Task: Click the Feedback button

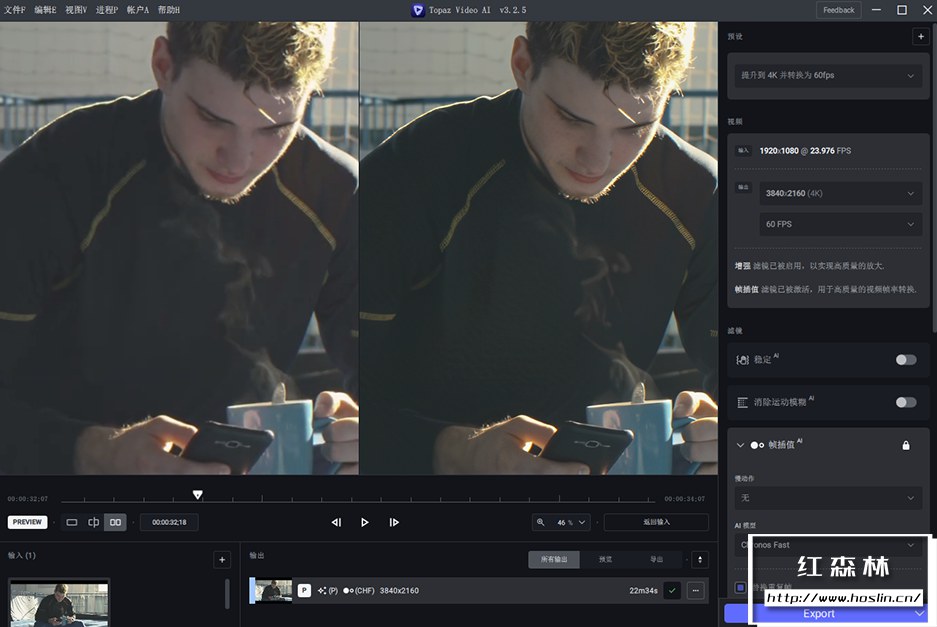Action: (x=838, y=10)
